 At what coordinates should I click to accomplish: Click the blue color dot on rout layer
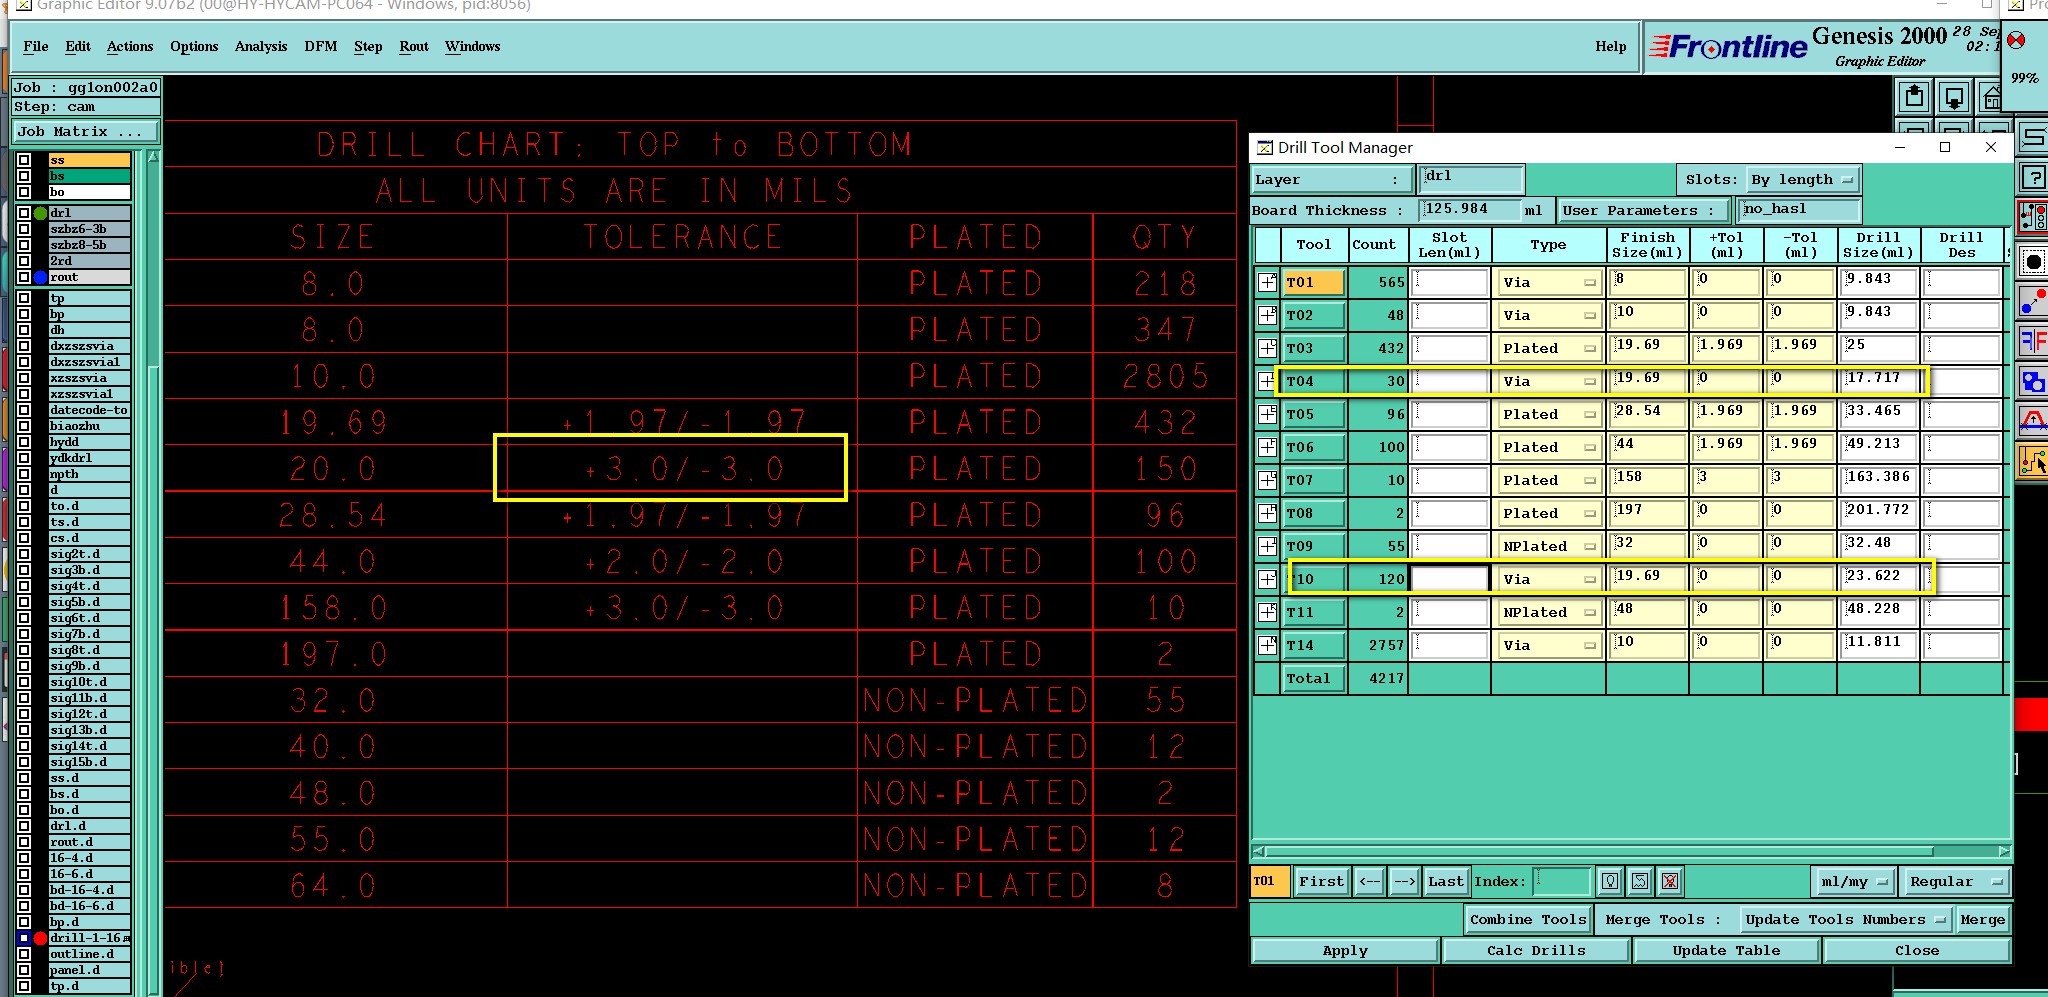40,277
